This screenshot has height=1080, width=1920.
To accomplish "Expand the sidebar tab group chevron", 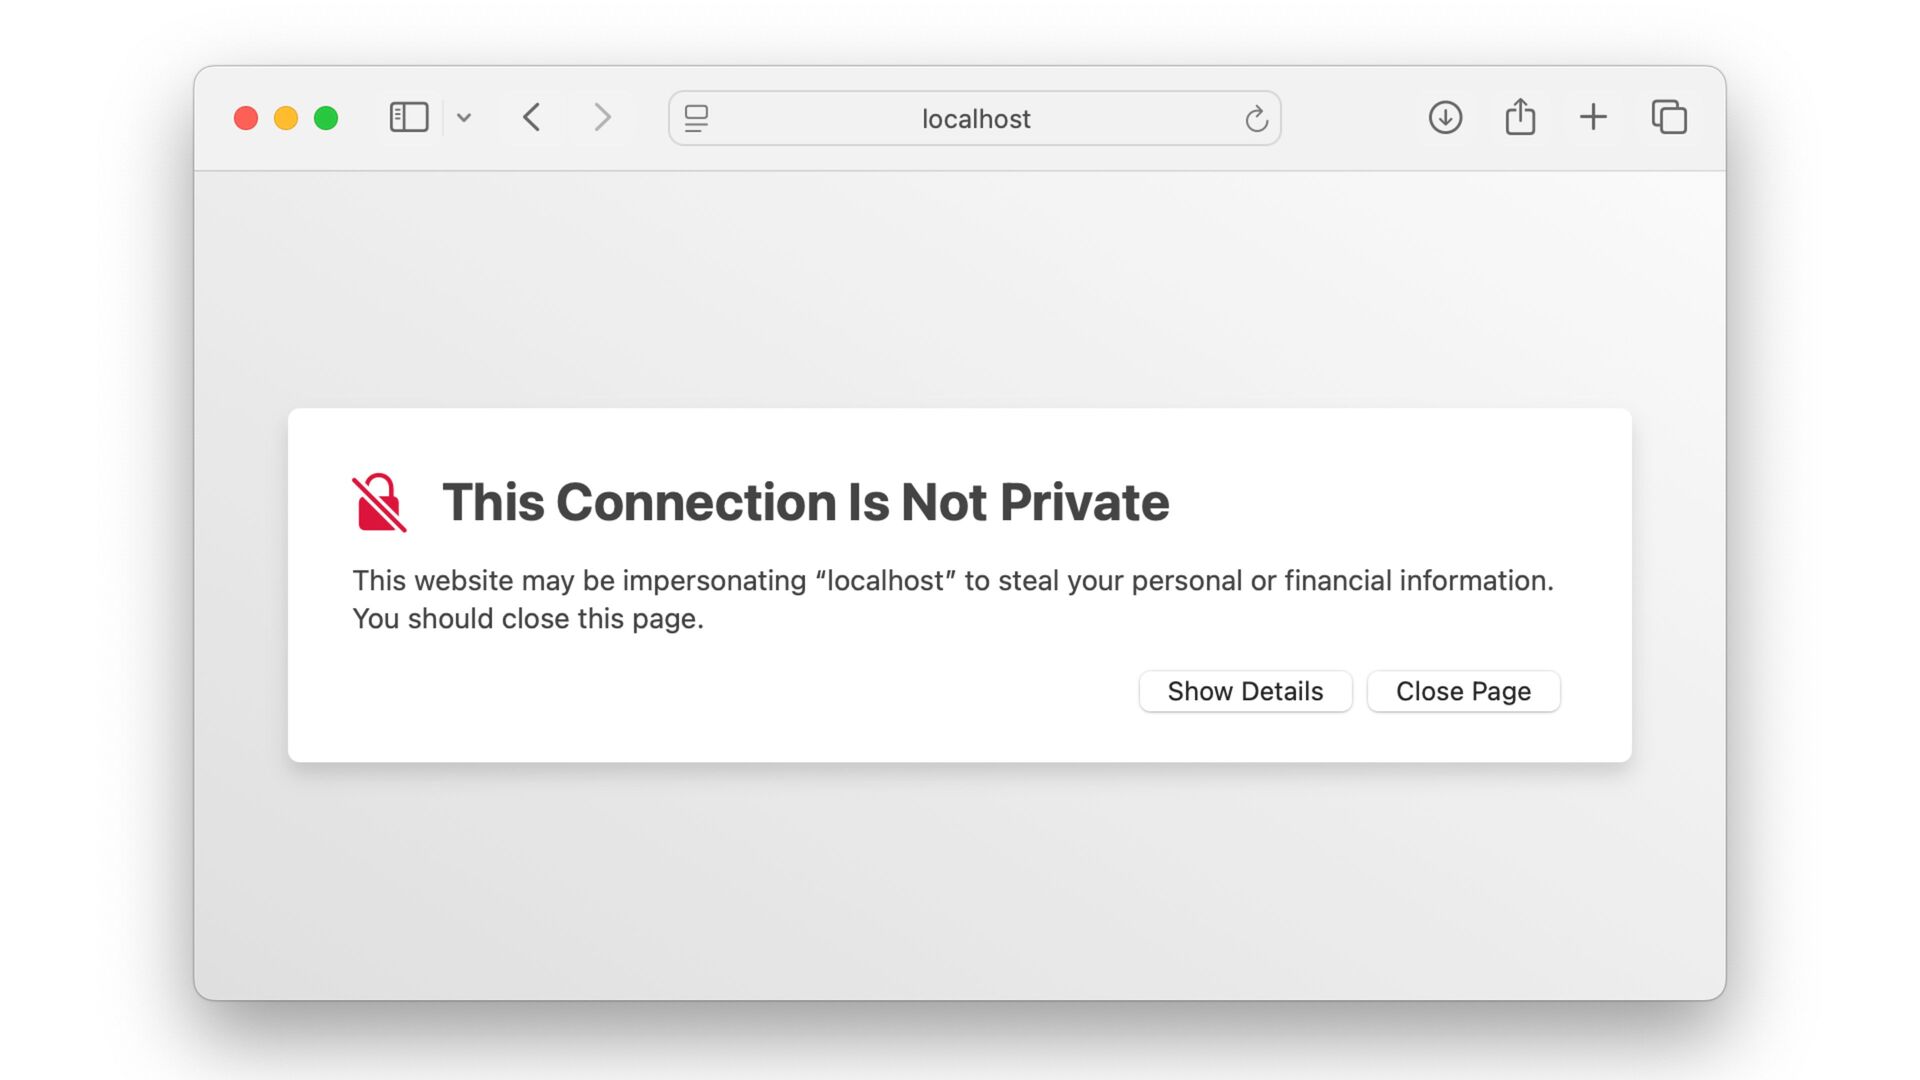I will [x=464, y=118].
